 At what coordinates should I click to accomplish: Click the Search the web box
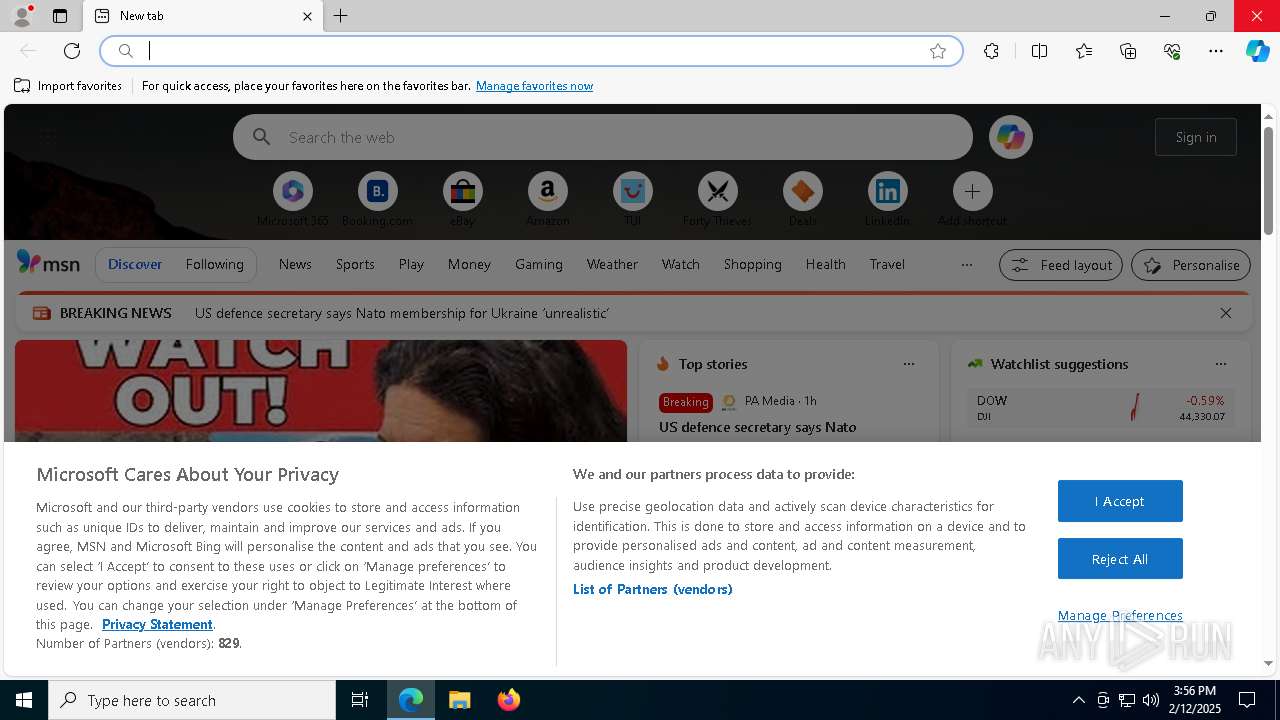pyautogui.click(x=603, y=137)
